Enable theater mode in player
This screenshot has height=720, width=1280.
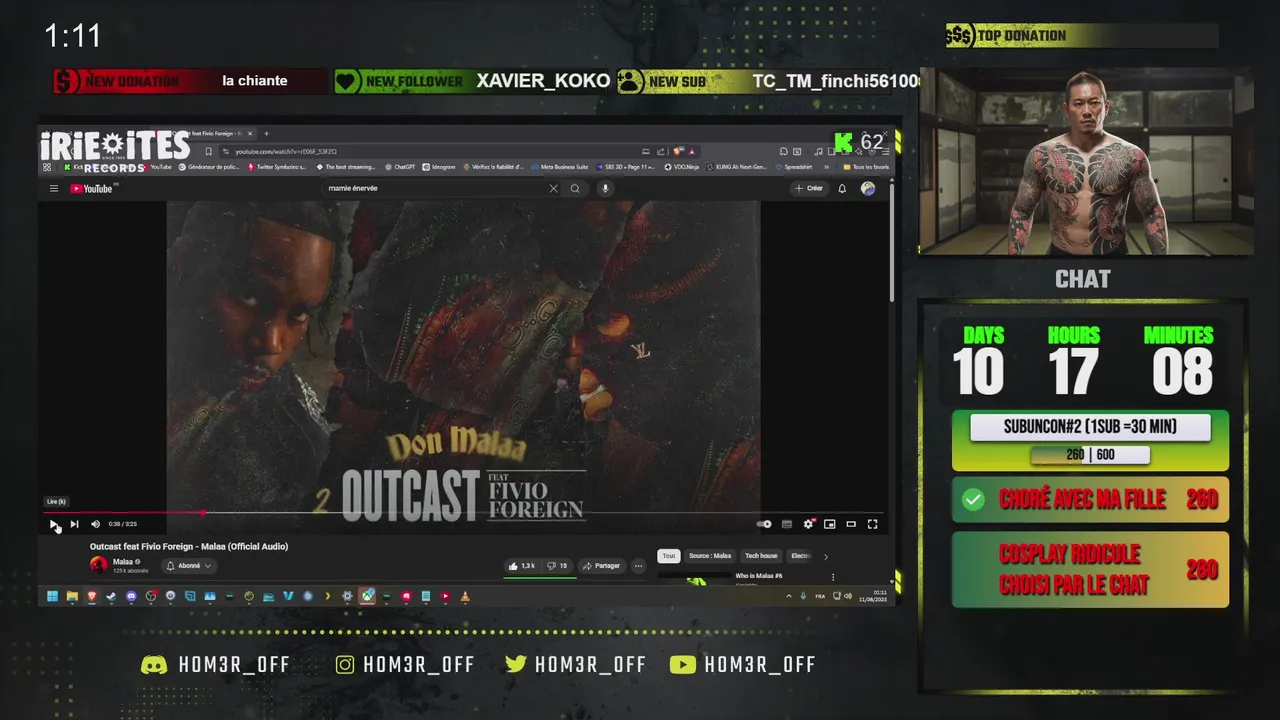(851, 524)
